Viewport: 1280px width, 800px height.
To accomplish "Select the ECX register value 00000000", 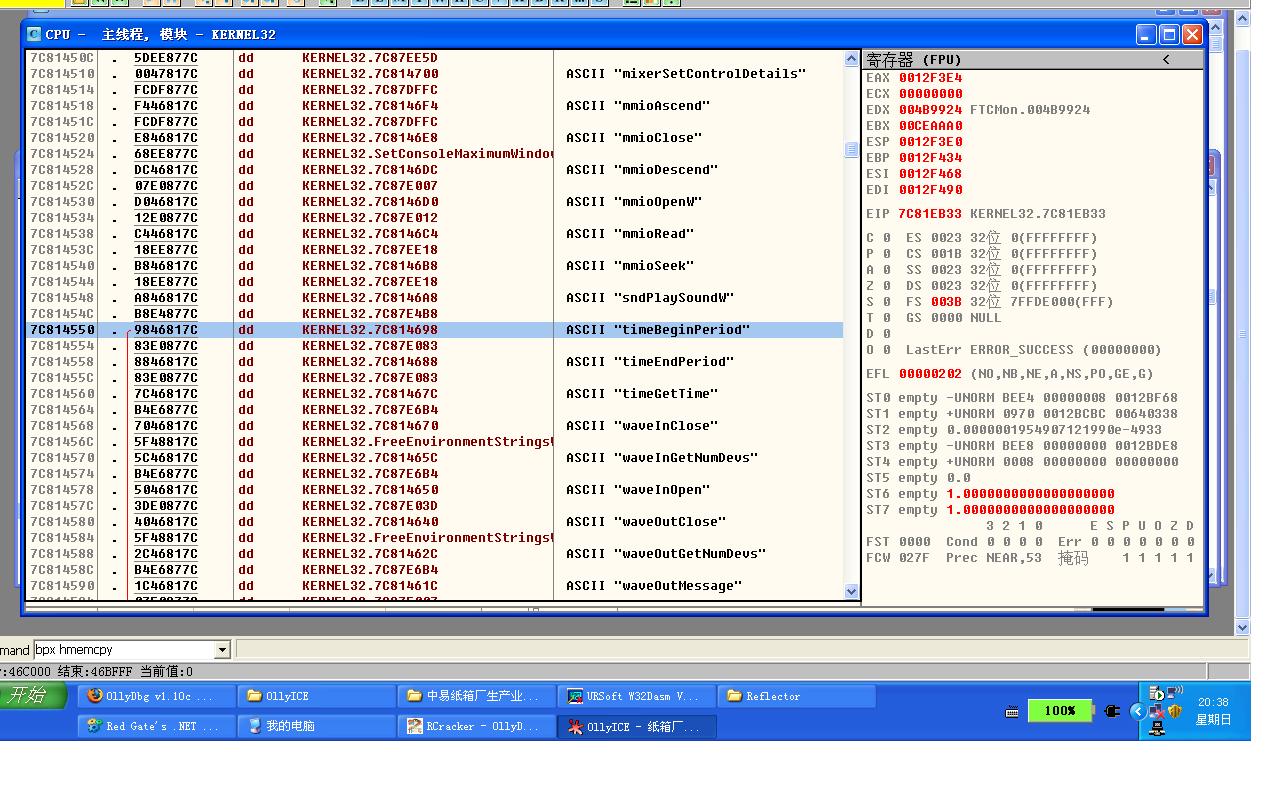I will click(930, 94).
